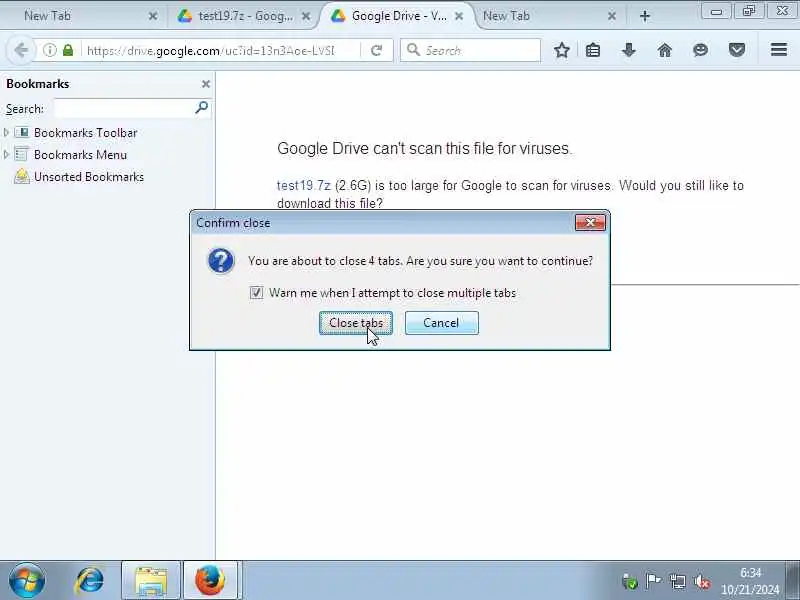Click the green padlock security icon
Viewport: 800px width, 600px height.
(68, 50)
